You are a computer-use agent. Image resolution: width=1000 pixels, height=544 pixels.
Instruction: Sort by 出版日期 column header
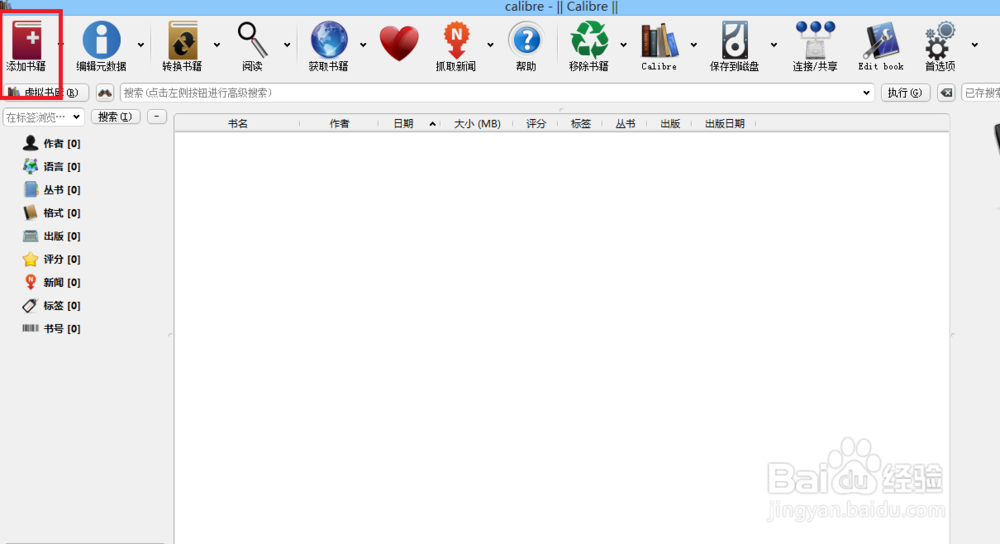click(724, 124)
